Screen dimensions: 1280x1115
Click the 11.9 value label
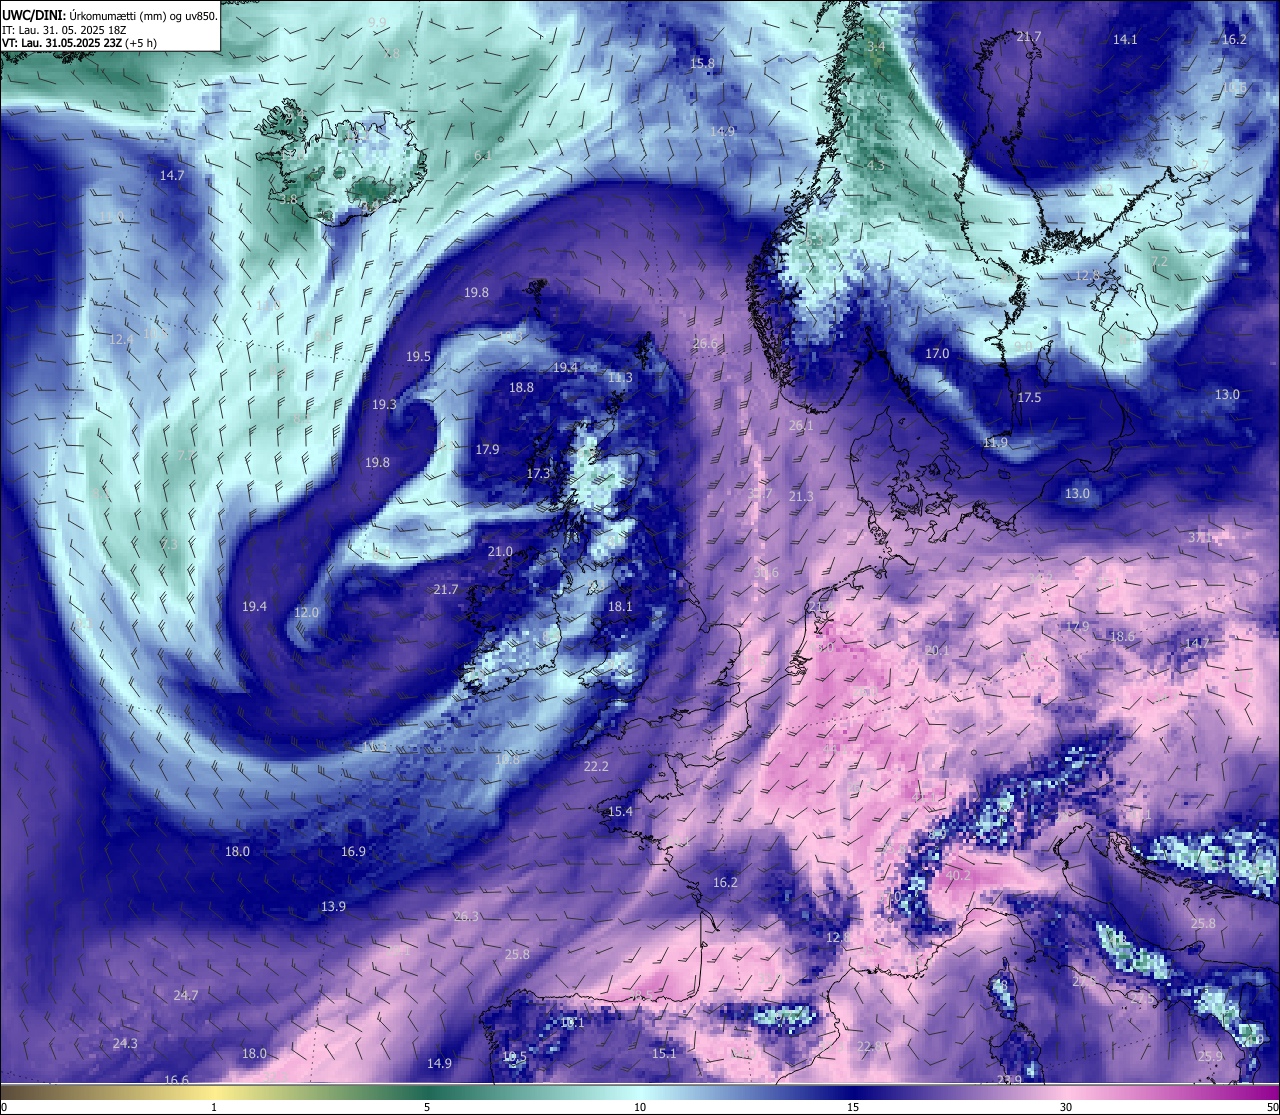[995, 443]
